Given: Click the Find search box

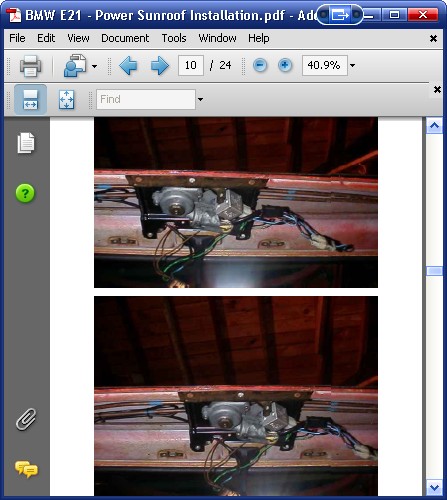Looking at the screenshot, I should pos(146,99).
